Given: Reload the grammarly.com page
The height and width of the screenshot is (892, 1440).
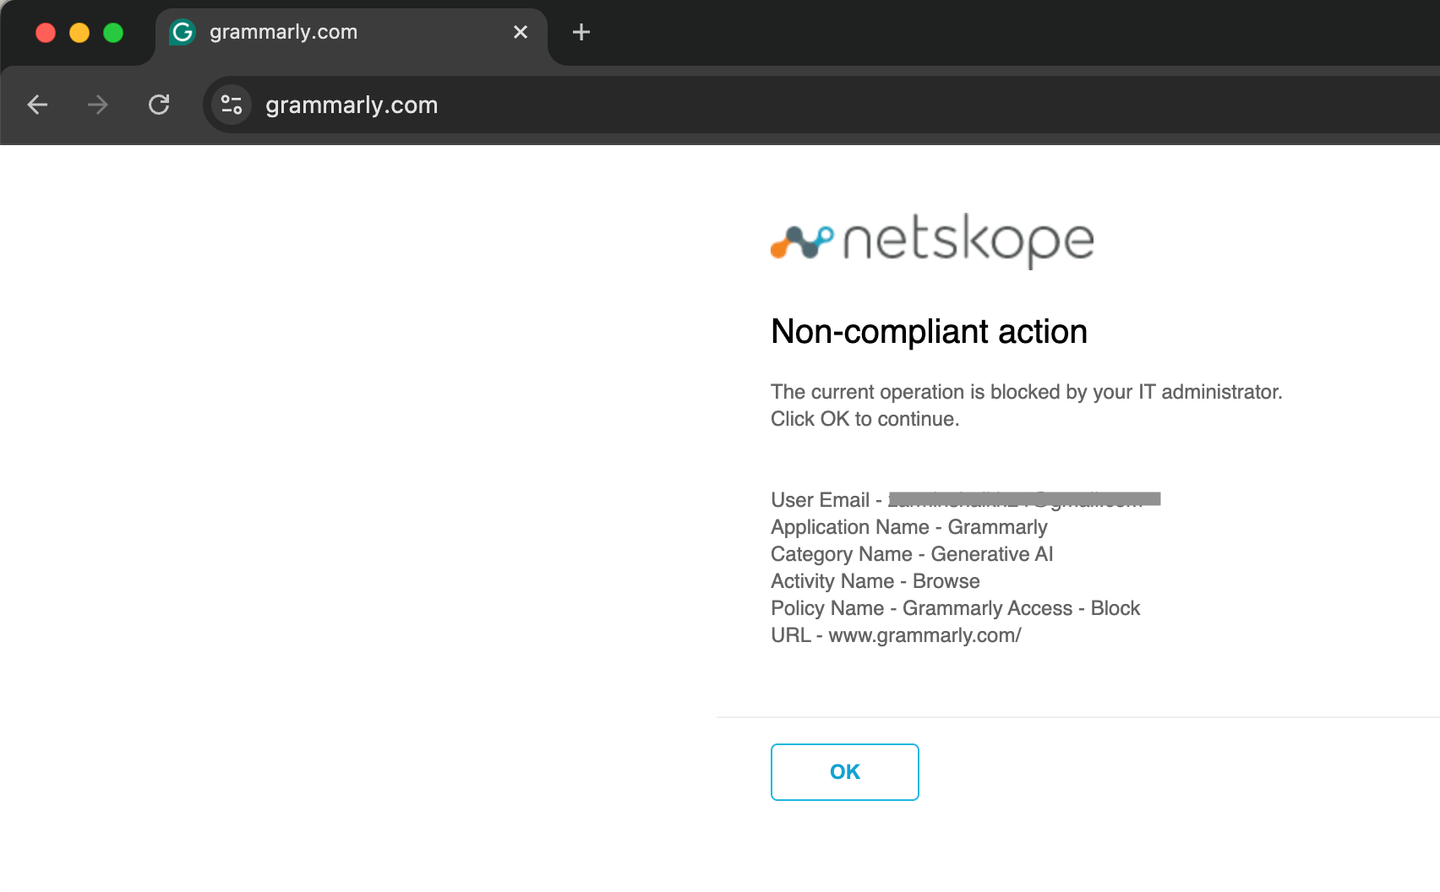Looking at the screenshot, I should click(x=159, y=105).
